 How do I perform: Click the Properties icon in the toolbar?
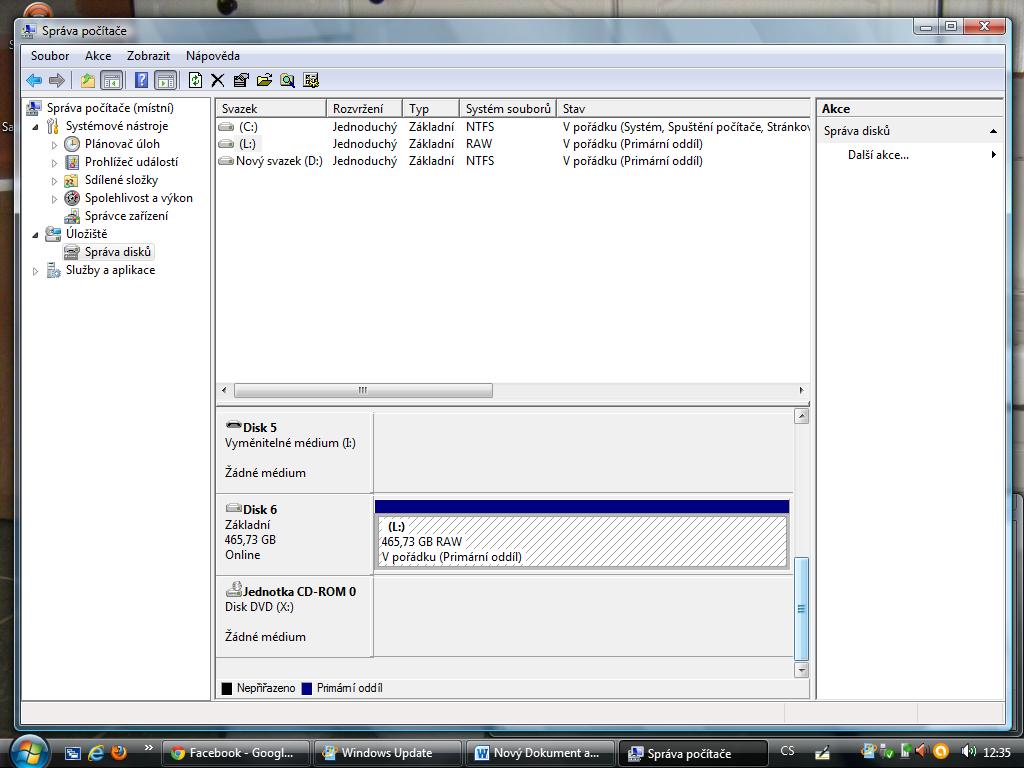(241, 81)
